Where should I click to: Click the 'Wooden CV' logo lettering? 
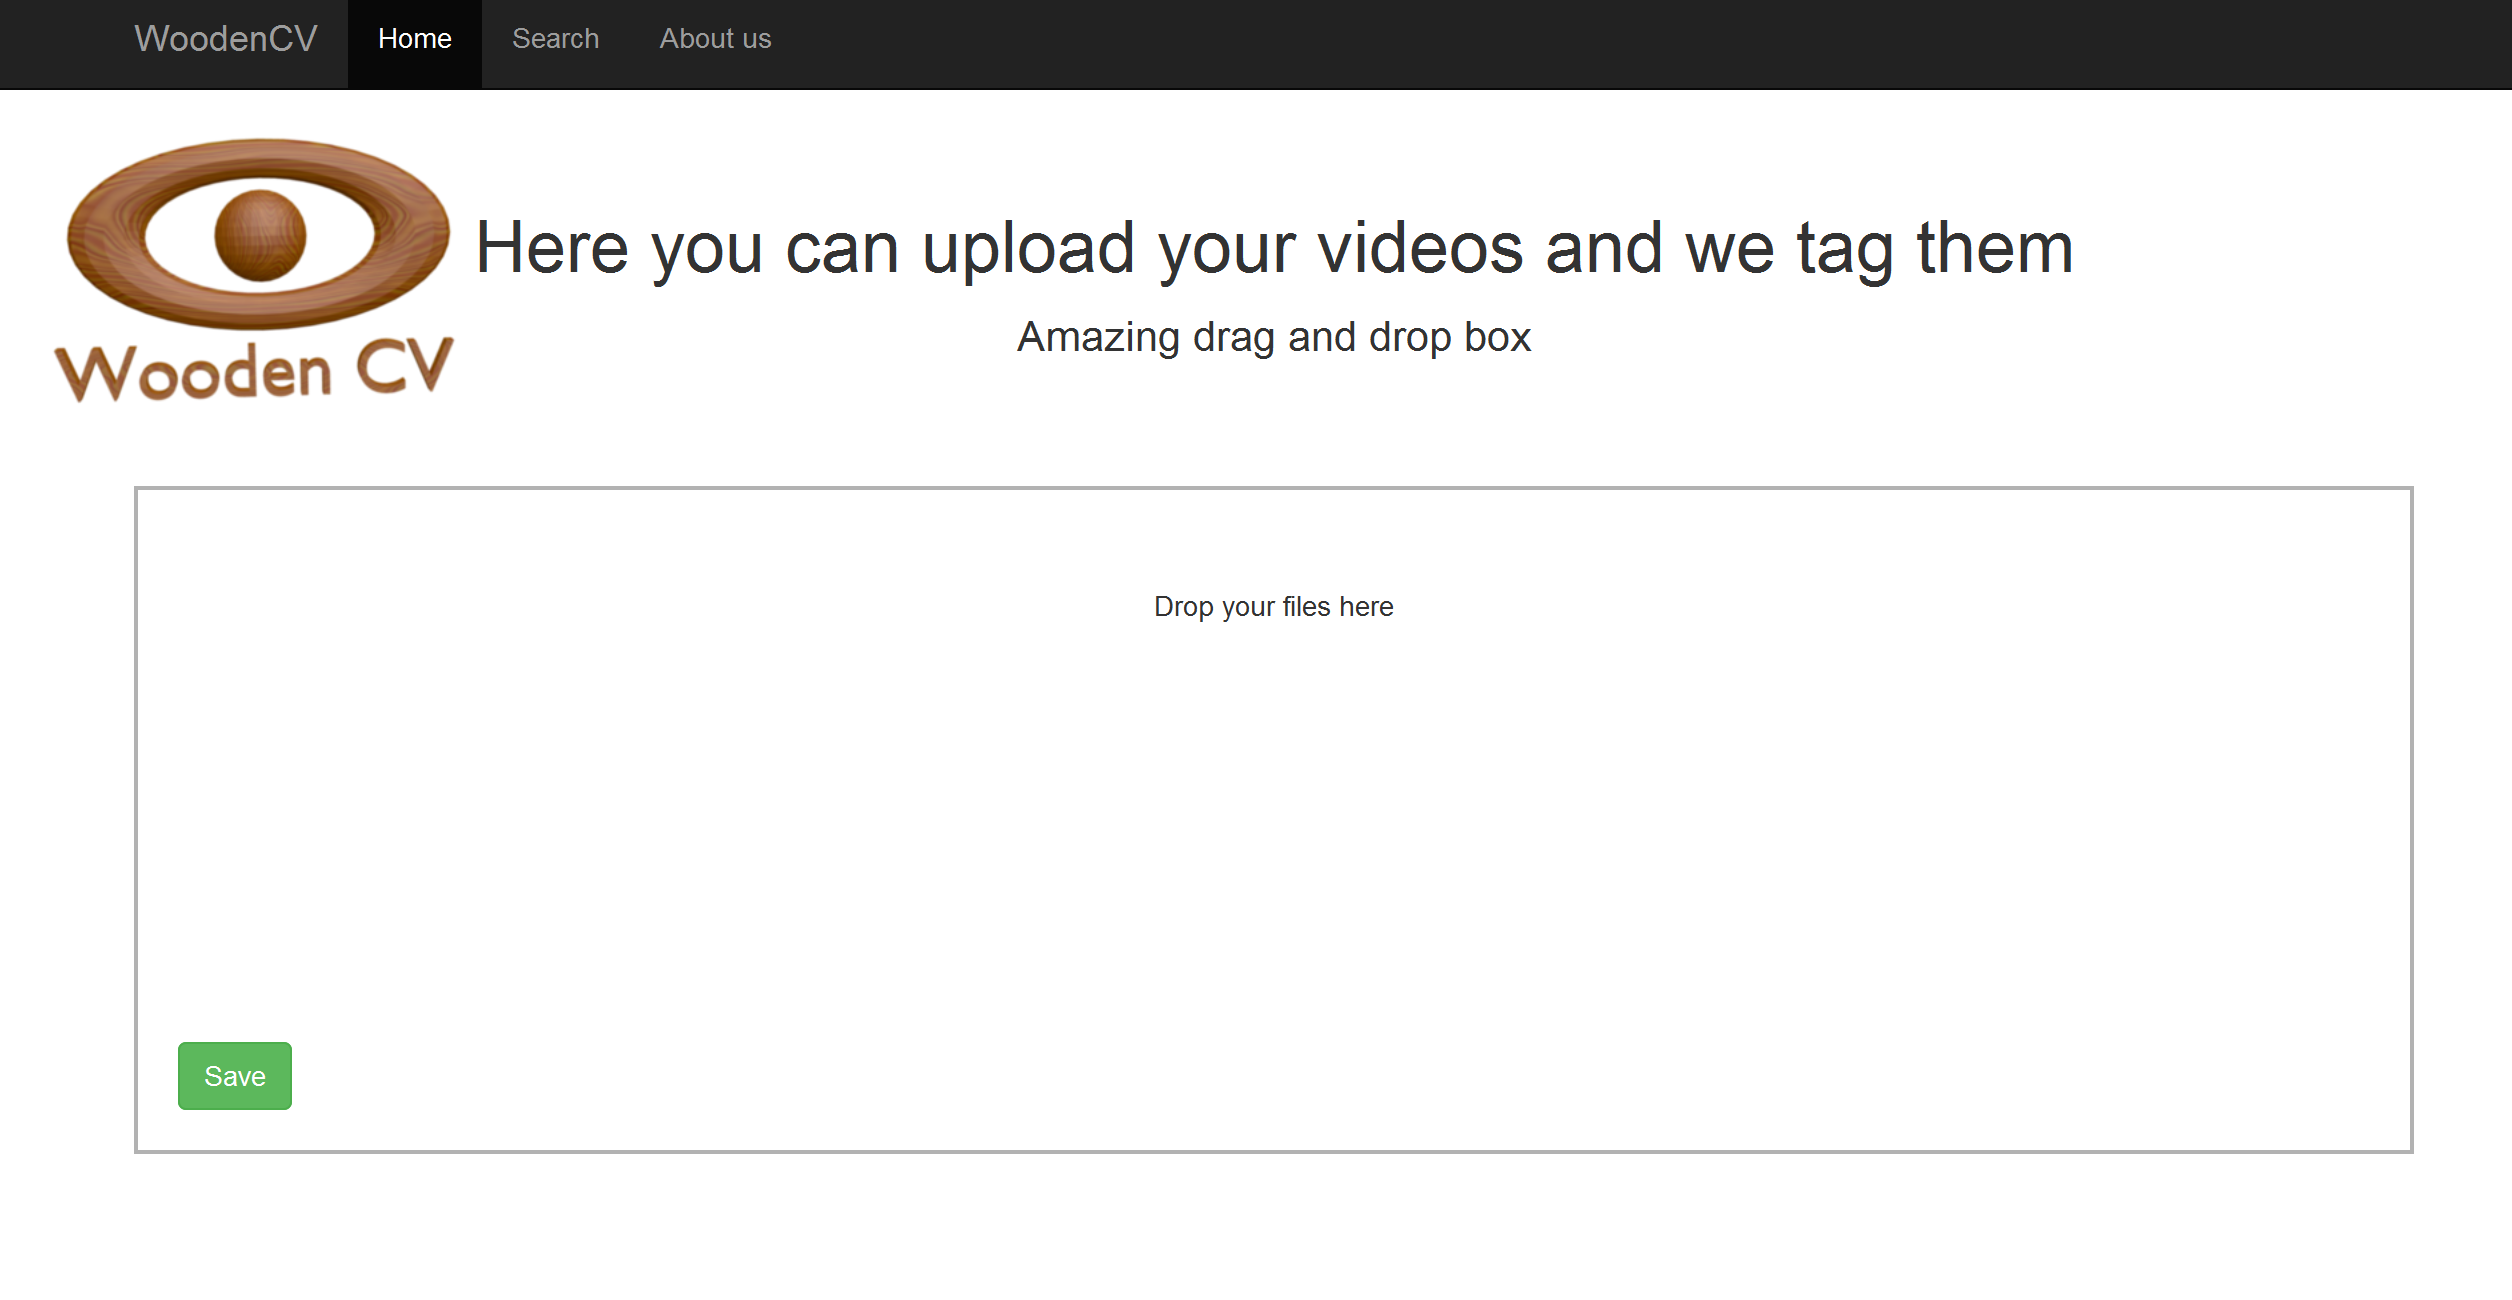(255, 370)
